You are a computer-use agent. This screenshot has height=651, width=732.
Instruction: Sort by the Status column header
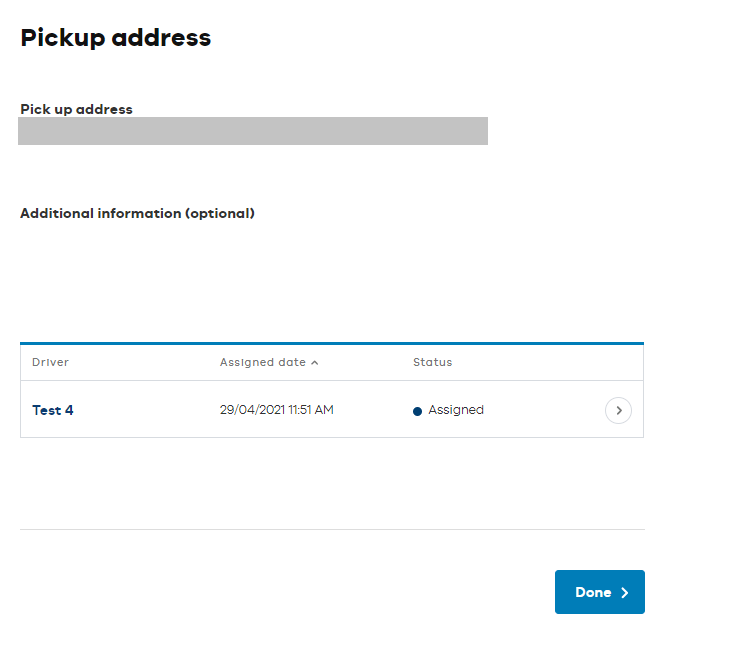pos(432,362)
